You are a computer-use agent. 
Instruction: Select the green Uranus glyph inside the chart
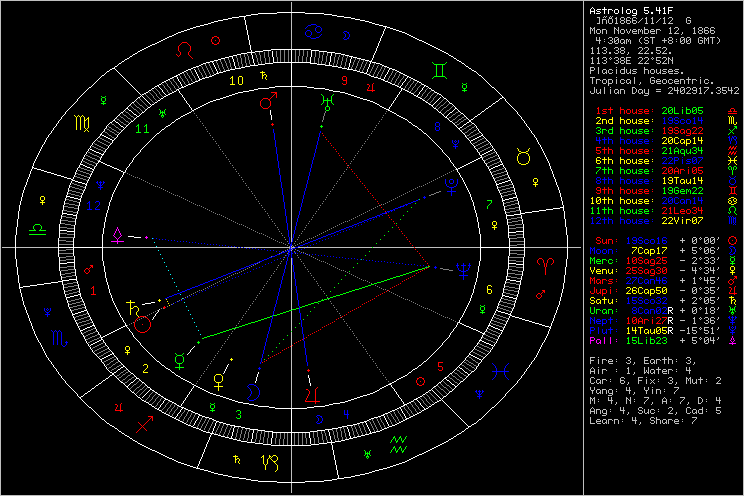click(326, 102)
